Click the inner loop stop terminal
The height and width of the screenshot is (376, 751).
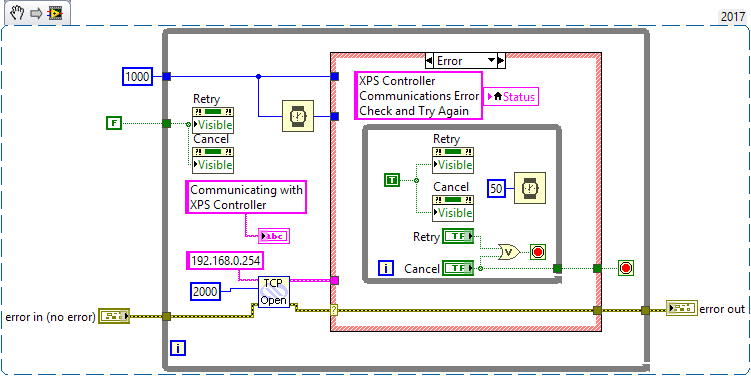click(x=538, y=251)
